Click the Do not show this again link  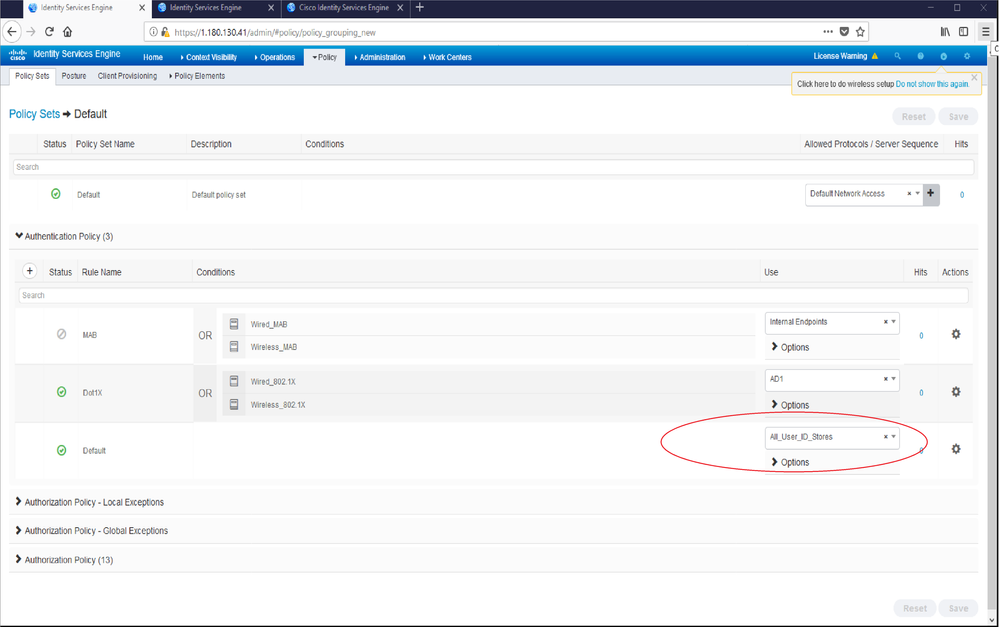click(932, 84)
